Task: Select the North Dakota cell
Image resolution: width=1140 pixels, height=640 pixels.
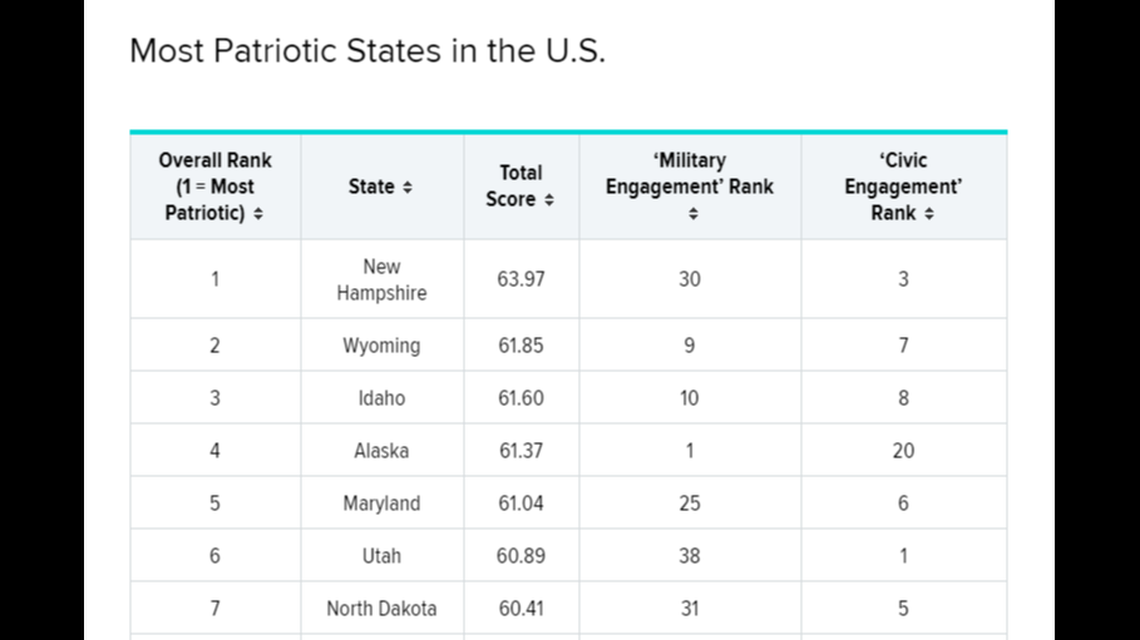Action: pyautogui.click(x=381, y=608)
